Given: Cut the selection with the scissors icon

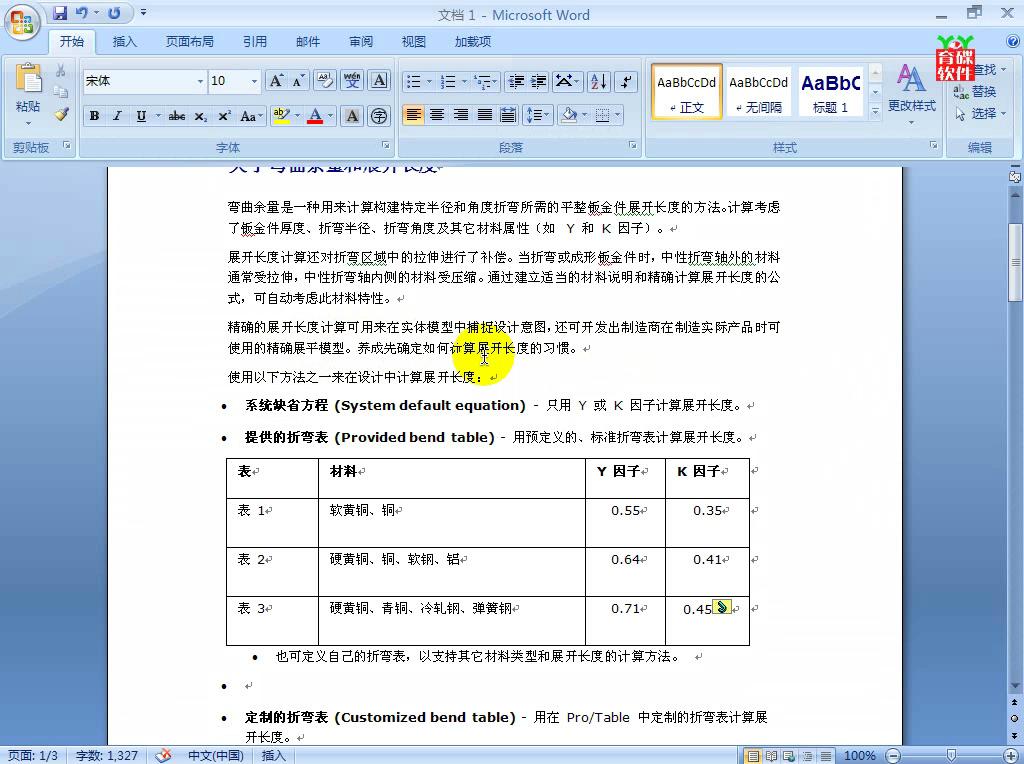Looking at the screenshot, I should tap(61, 71).
